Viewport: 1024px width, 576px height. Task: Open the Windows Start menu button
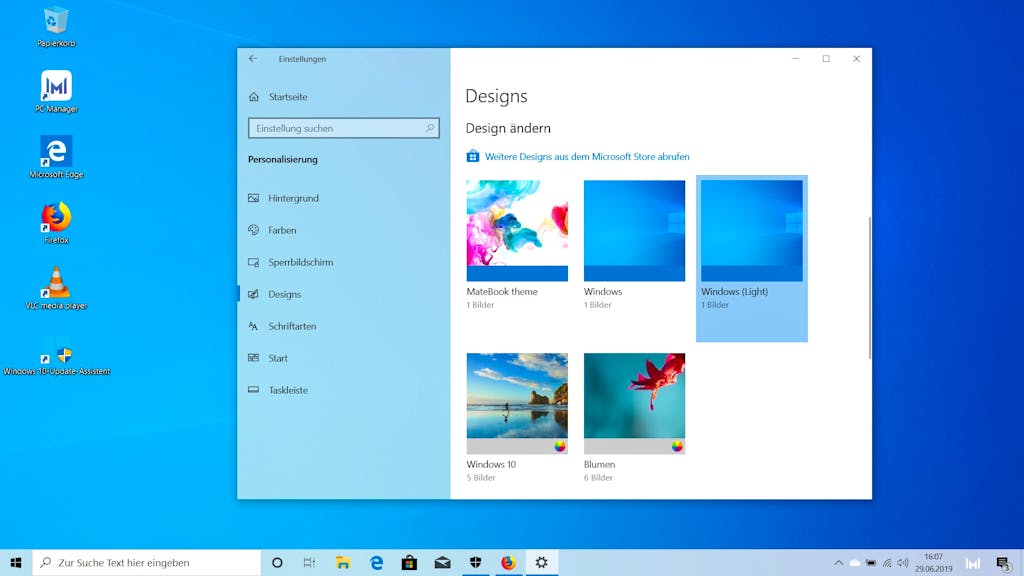click(16, 562)
